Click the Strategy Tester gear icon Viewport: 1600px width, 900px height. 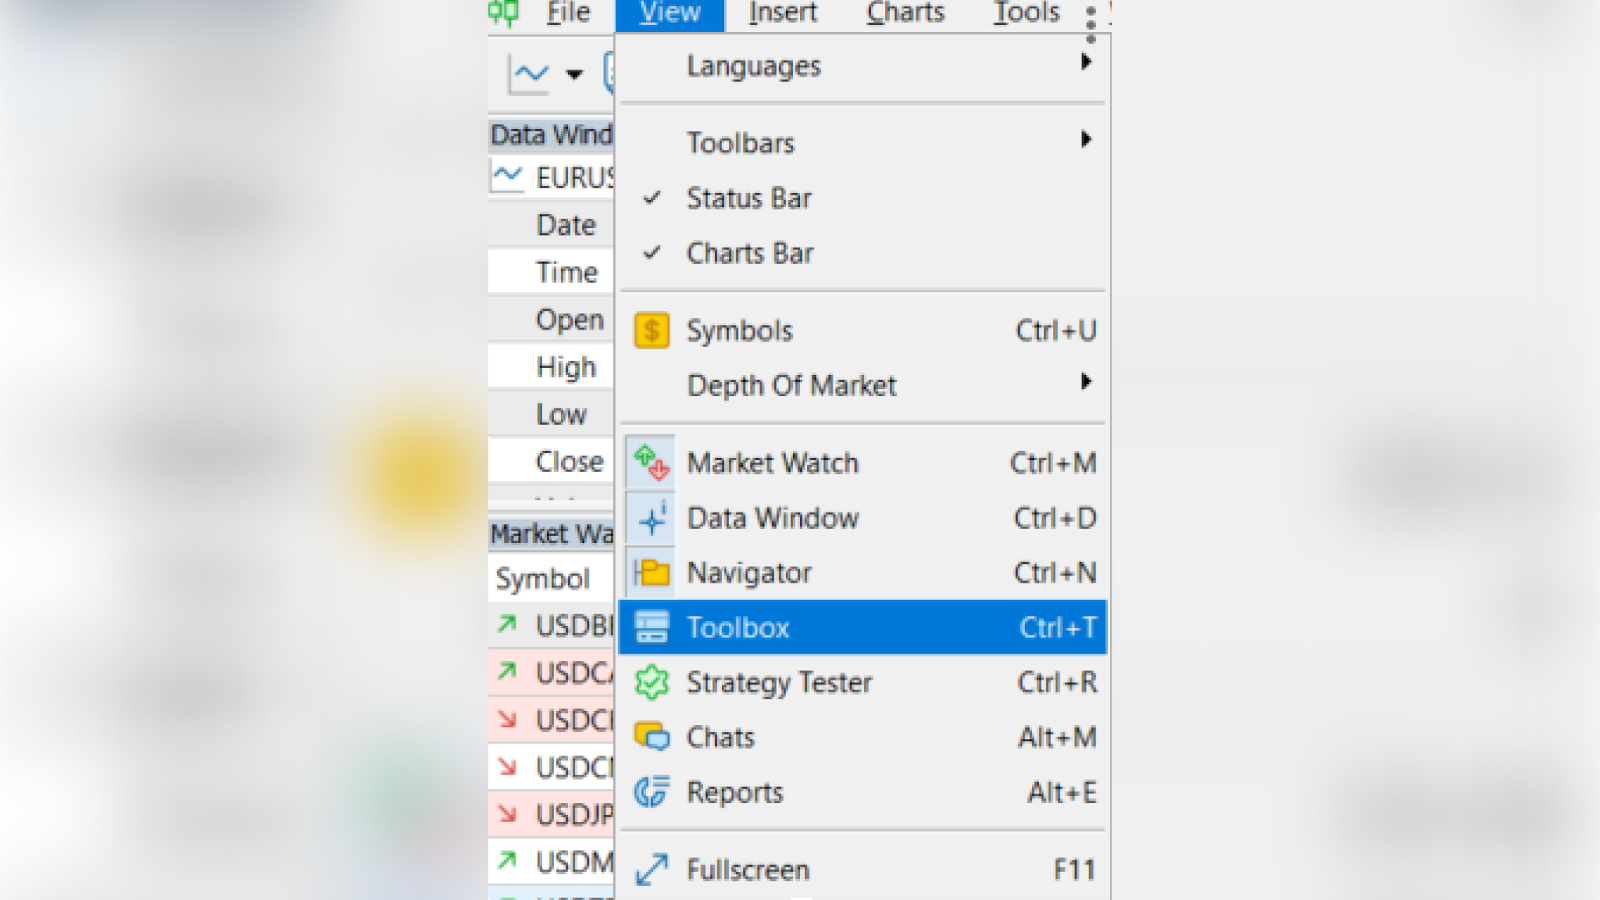(x=652, y=683)
